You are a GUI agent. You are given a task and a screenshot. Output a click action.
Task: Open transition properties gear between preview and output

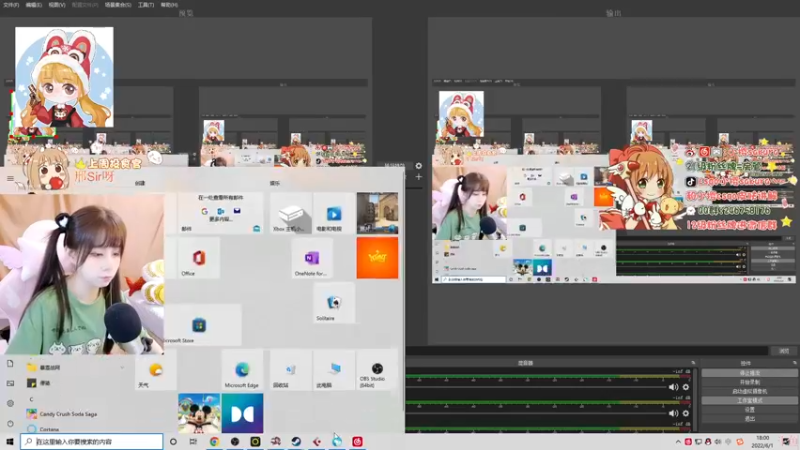pyautogui.click(x=418, y=166)
